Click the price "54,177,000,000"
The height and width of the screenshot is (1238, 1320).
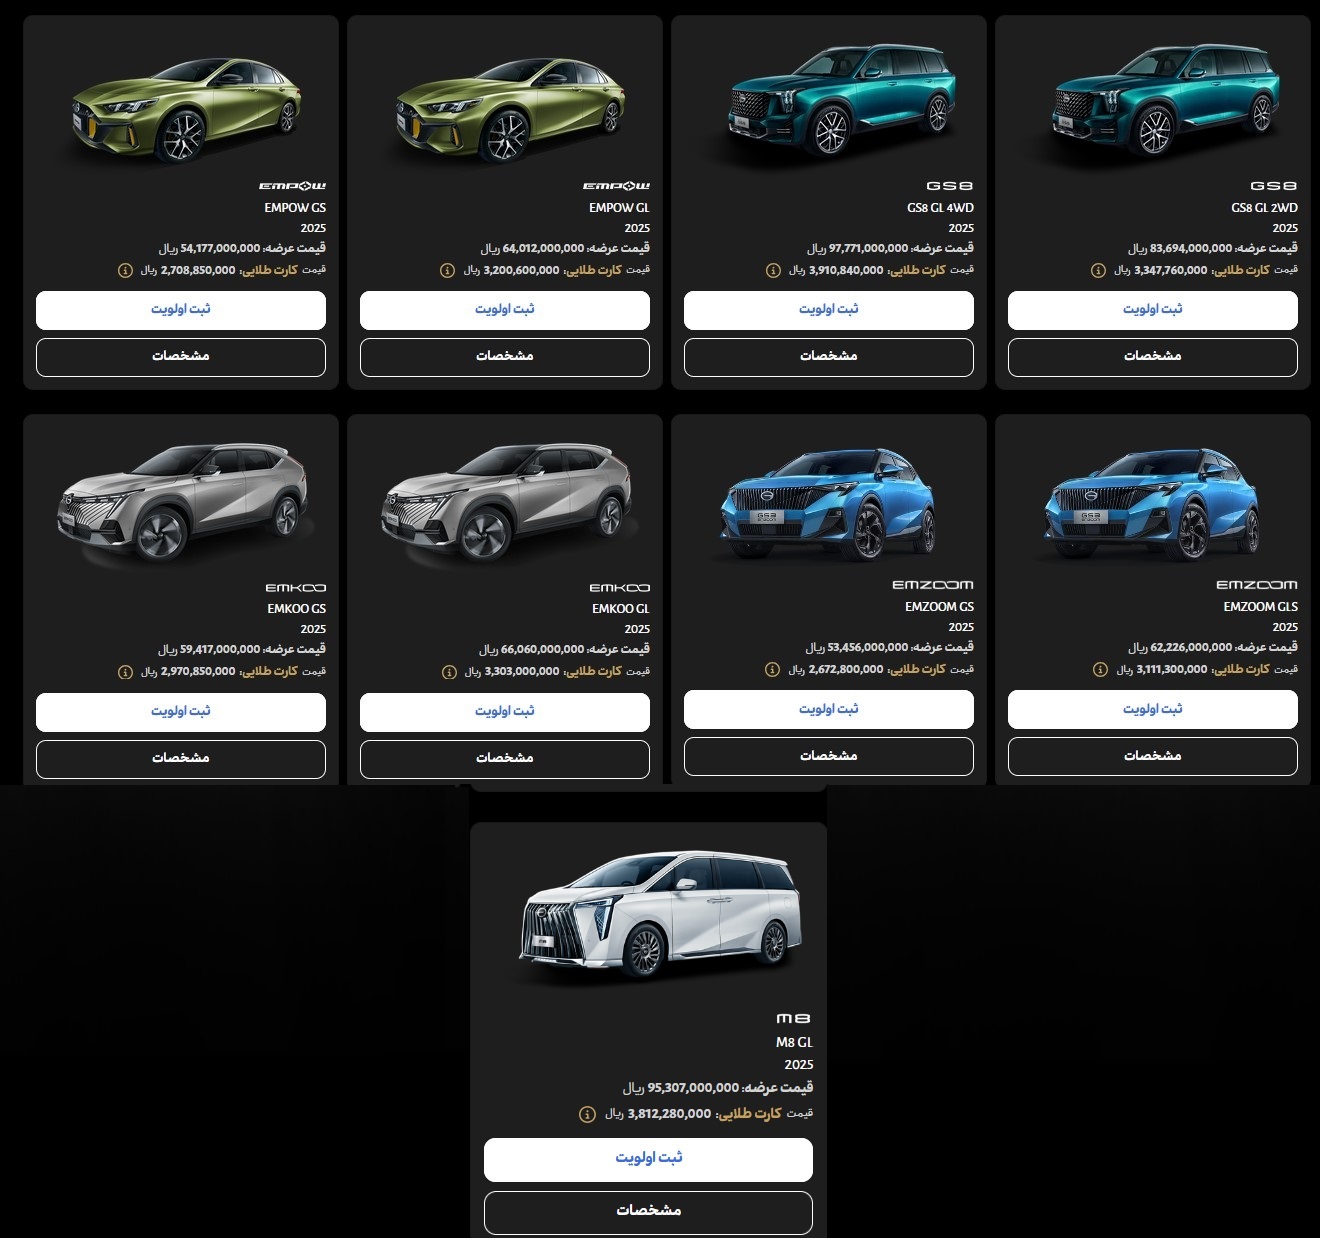(220, 248)
